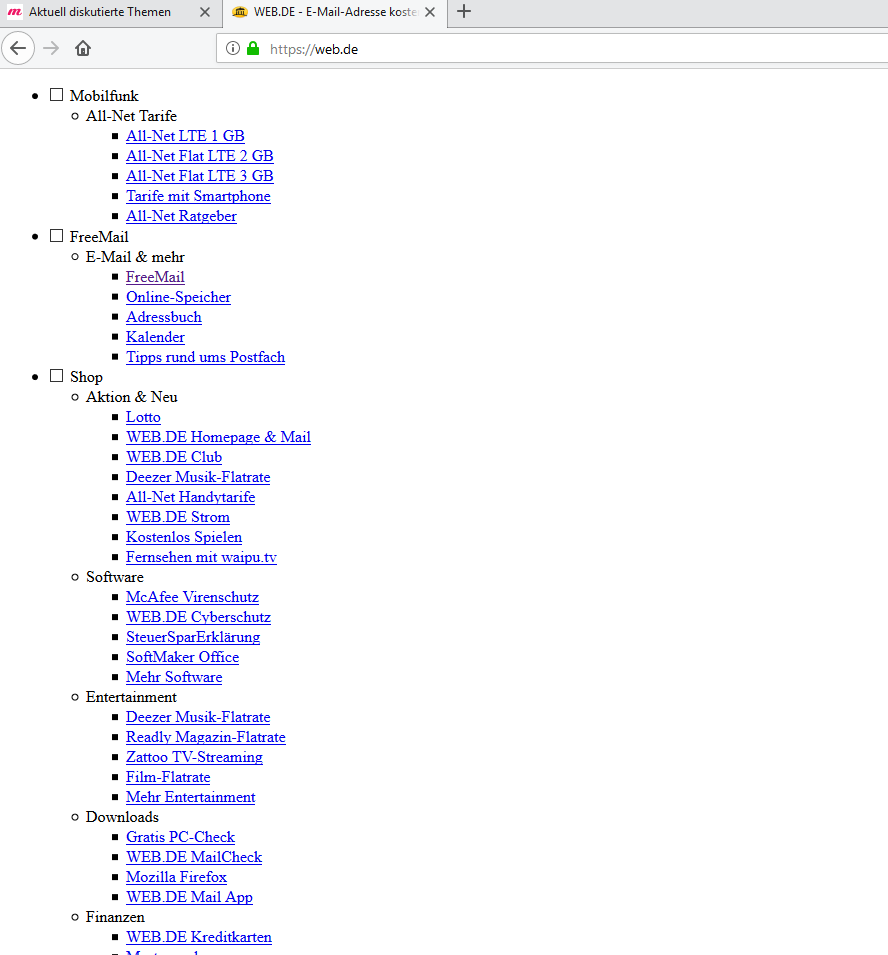
Task: Close the WEB.DE tab
Action: 430,12
